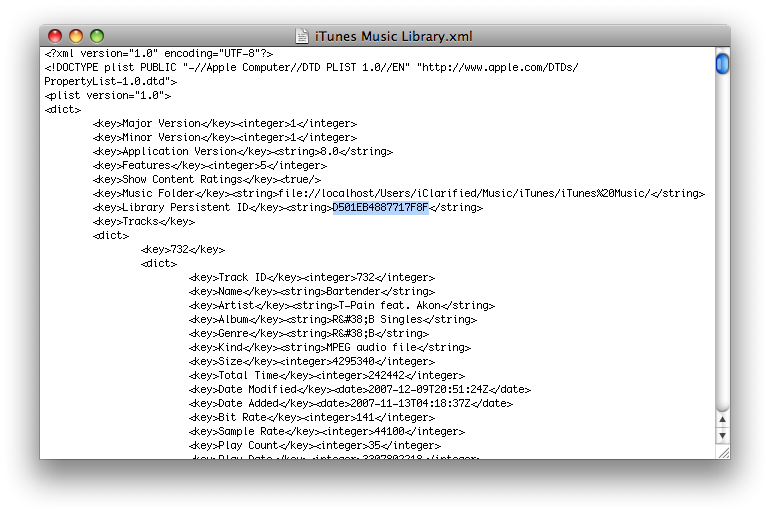Click the Size 4295340 line

coord(312,361)
